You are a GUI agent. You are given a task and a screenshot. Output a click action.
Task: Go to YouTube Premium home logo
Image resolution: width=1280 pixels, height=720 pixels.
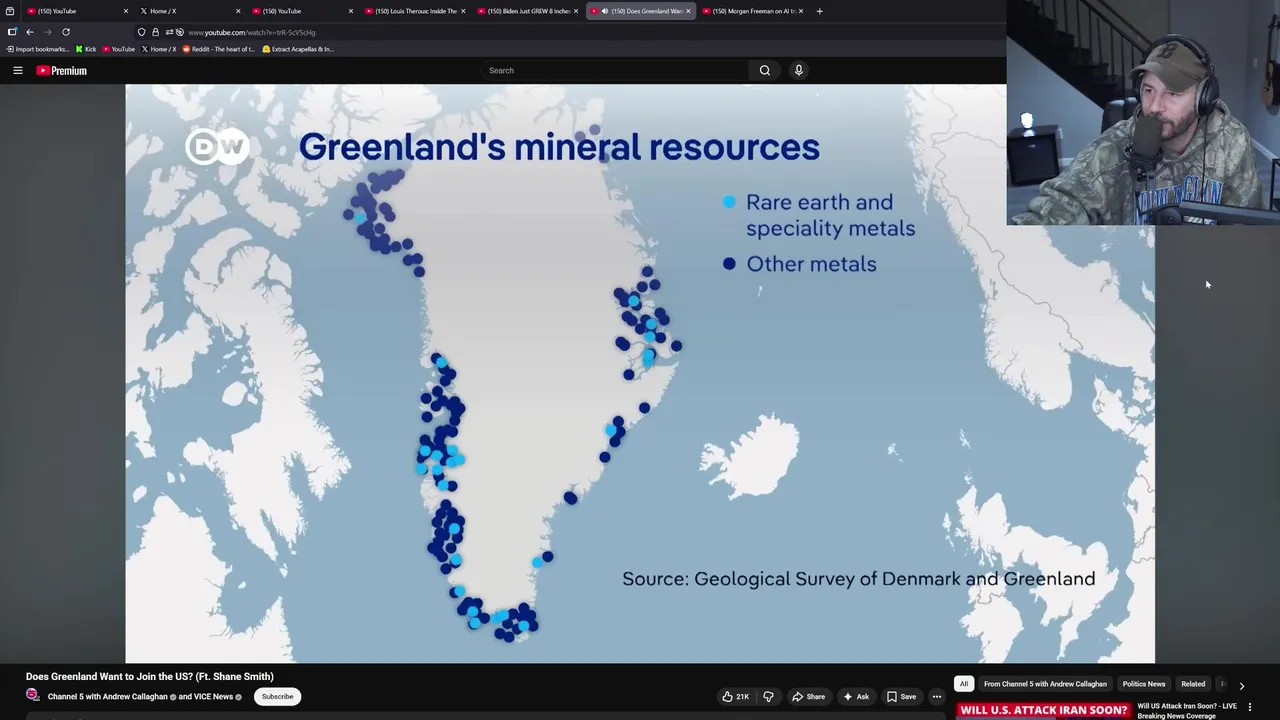pos(62,70)
